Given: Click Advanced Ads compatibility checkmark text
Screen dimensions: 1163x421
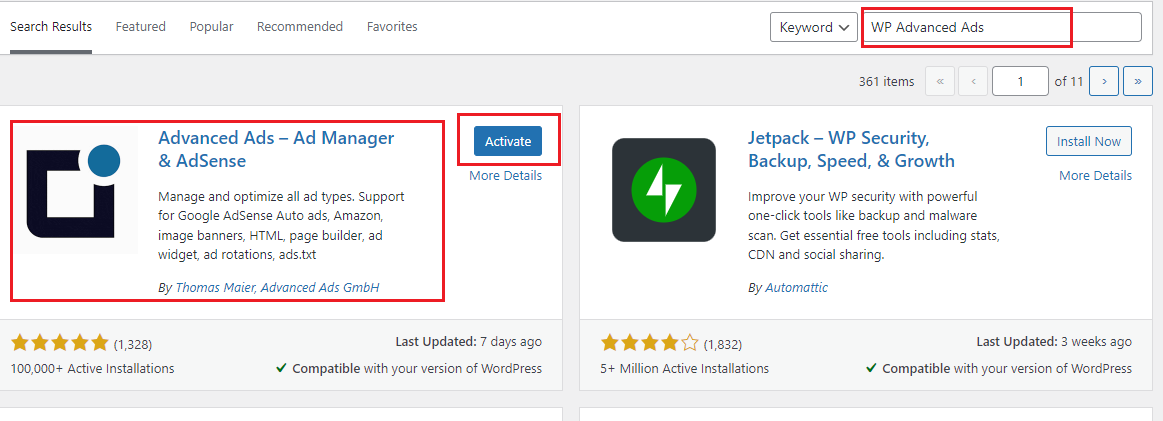Looking at the screenshot, I should (409, 368).
